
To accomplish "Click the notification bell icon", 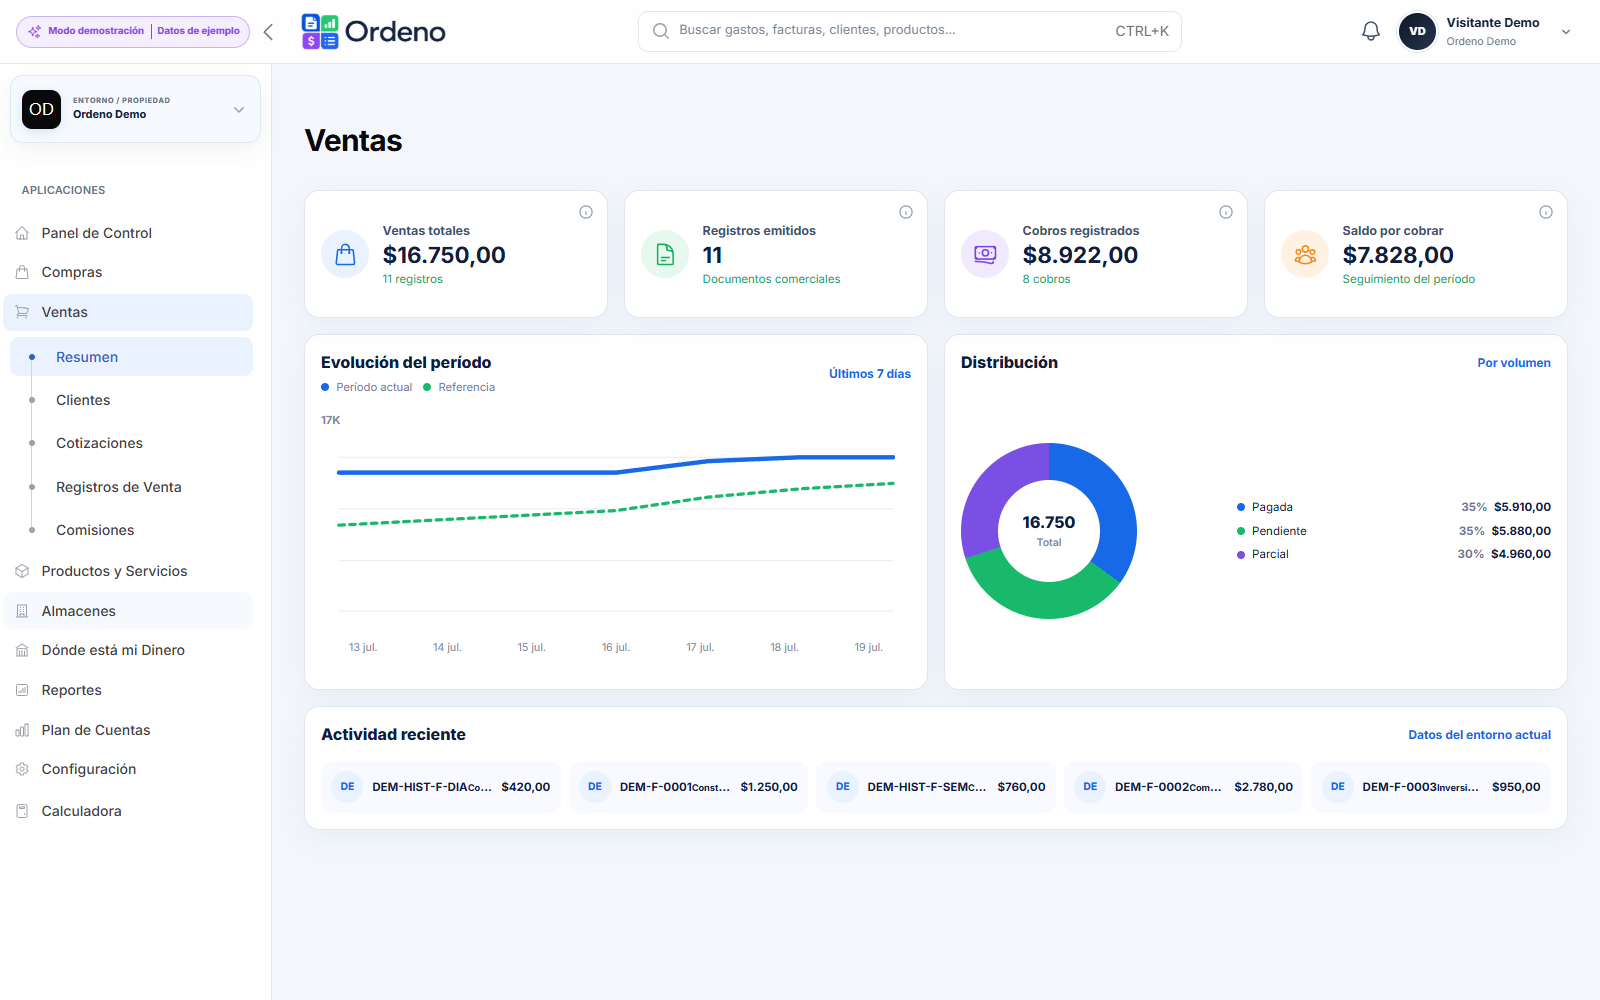I will point(1371,31).
